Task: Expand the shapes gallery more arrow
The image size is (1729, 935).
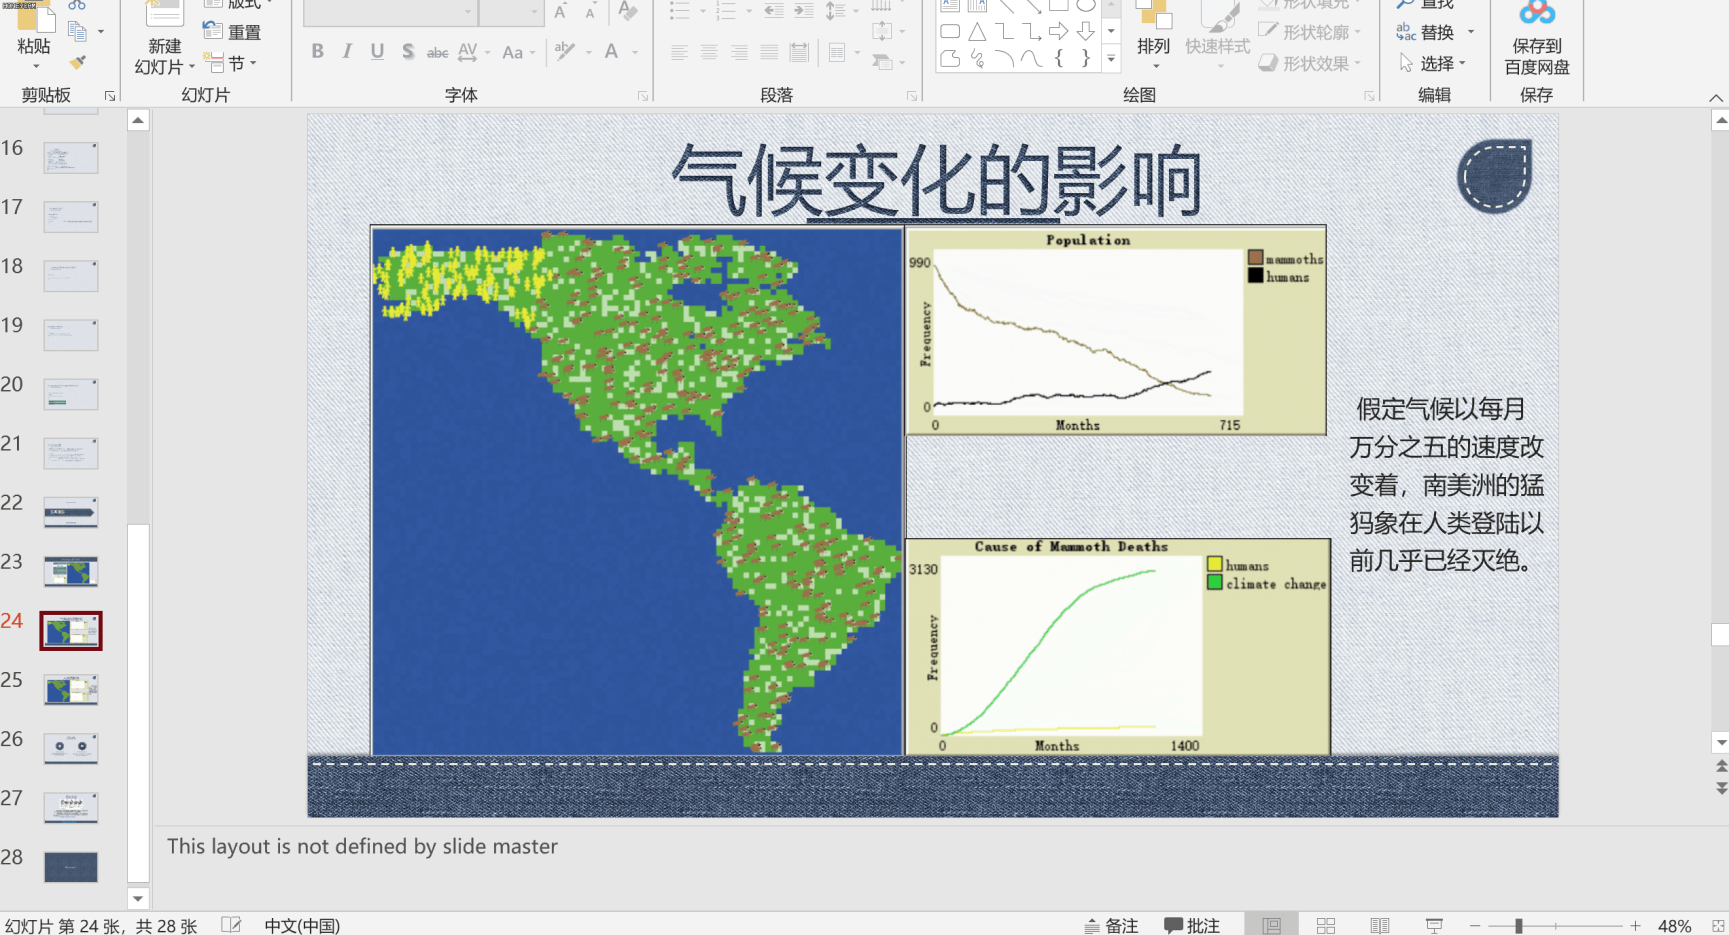Action: coord(1111,59)
